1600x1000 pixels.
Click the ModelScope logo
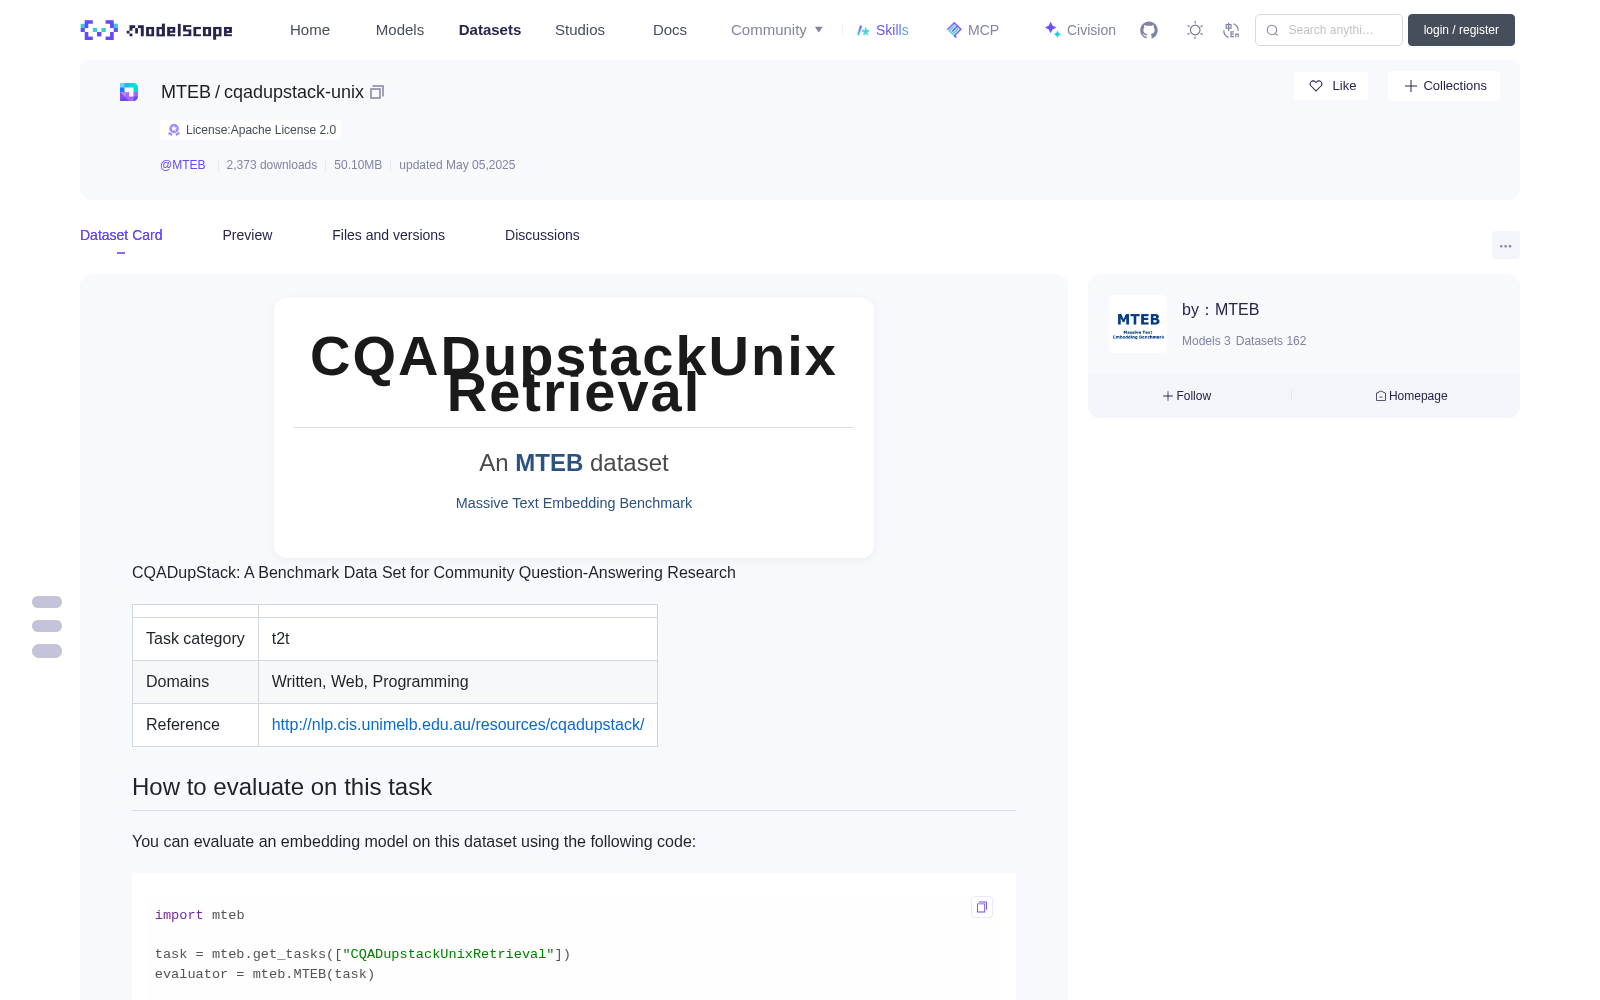156,30
